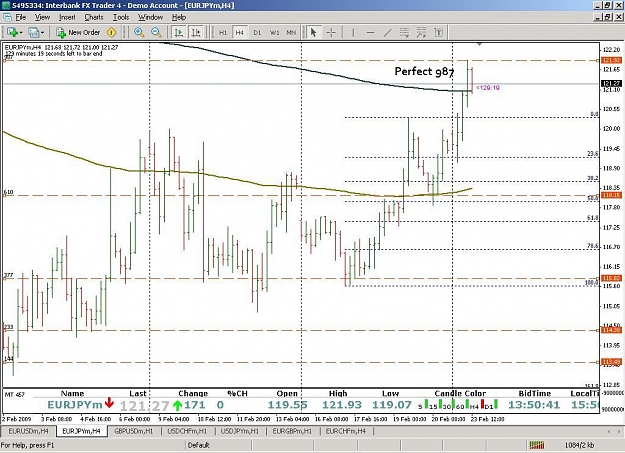Switch to the GBPUSDm,H1 chart tab
The width and height of the screenshot is (625, 453).
134,431
